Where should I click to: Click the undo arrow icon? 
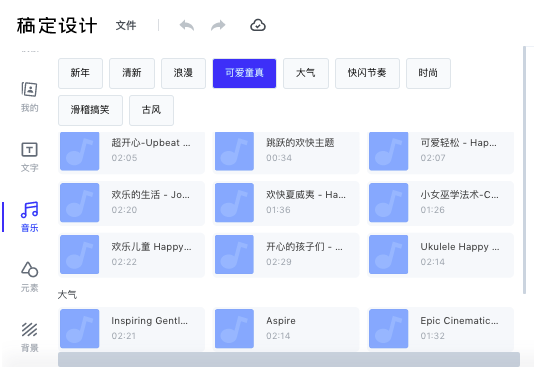(187, 25)
